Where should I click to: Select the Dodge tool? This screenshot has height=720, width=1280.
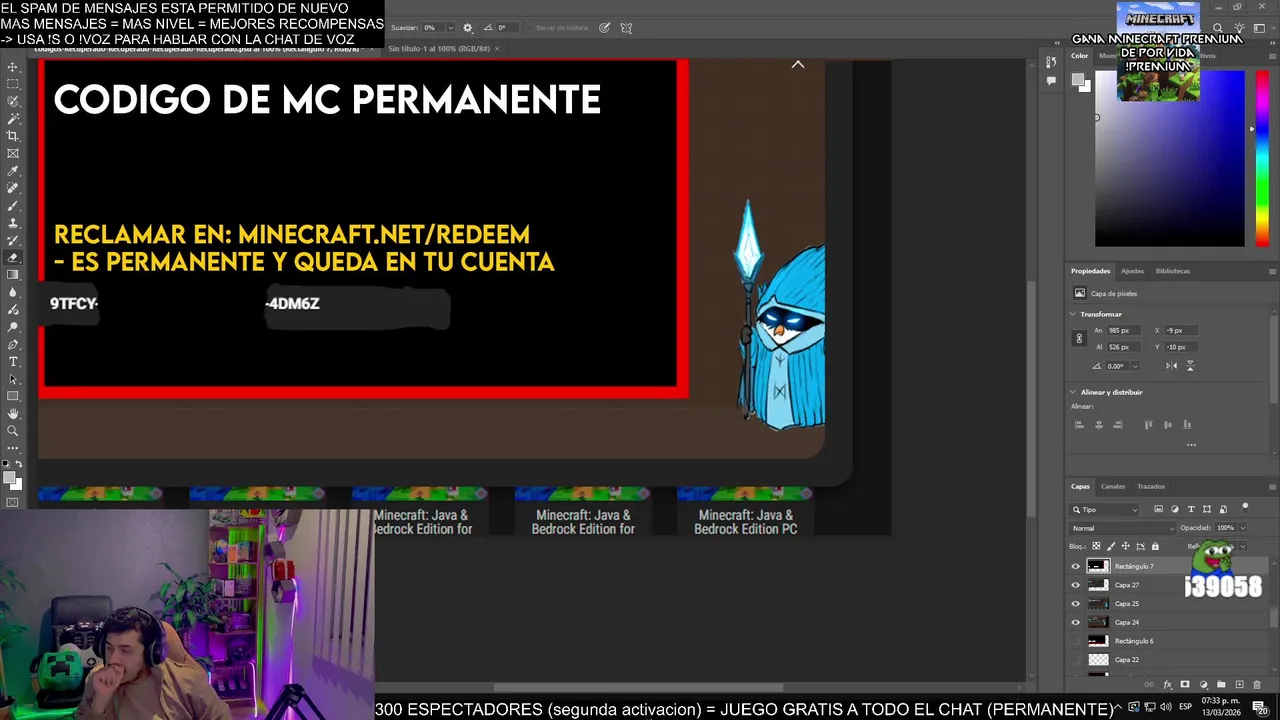13,327
